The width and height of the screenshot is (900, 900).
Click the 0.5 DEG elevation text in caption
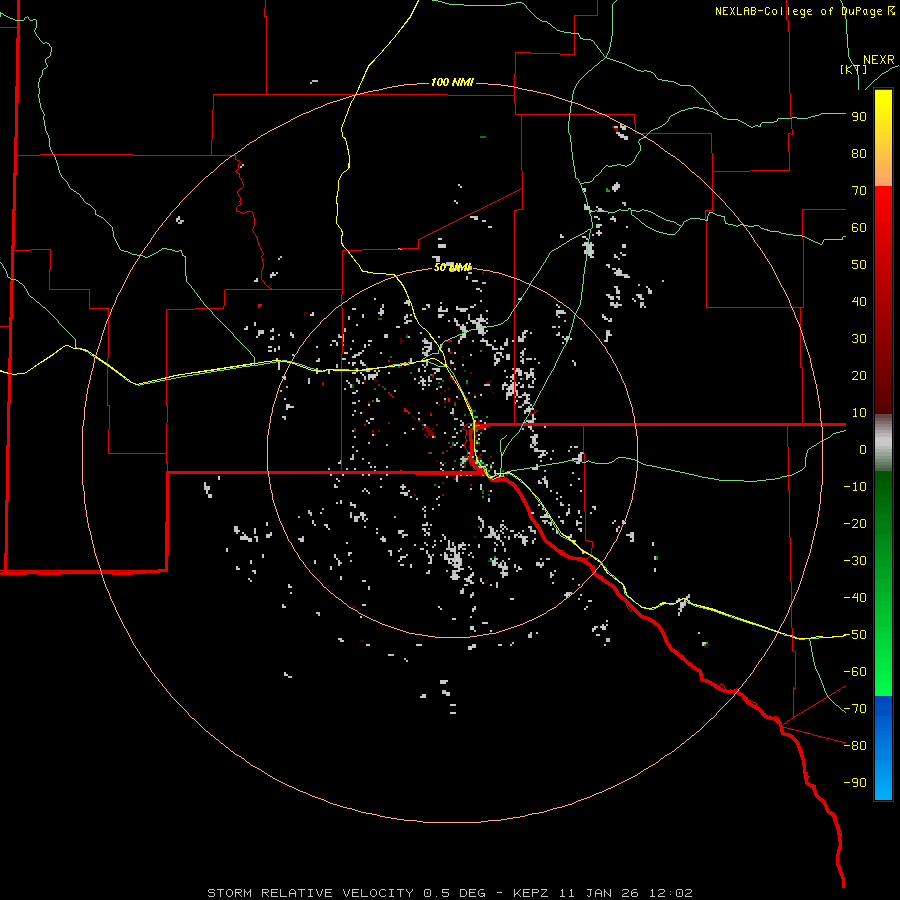tap(455, 893)
